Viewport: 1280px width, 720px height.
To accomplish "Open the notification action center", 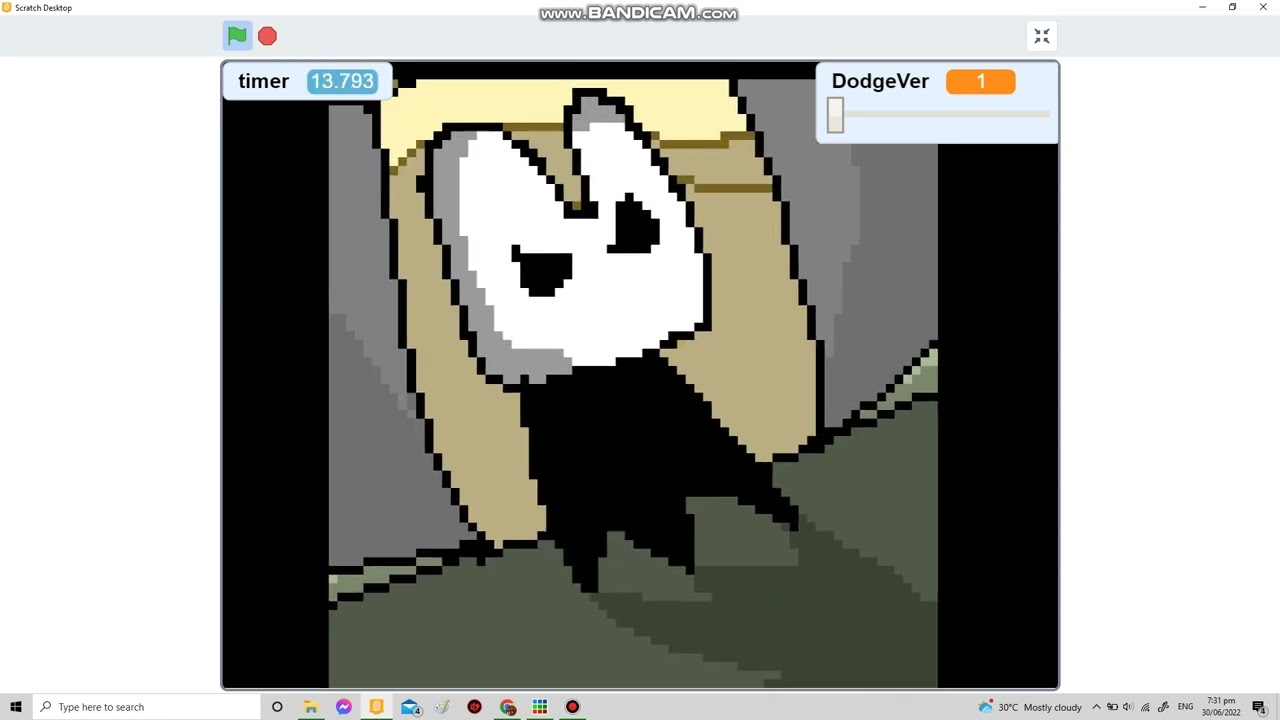I will (x=1260, y=707).
